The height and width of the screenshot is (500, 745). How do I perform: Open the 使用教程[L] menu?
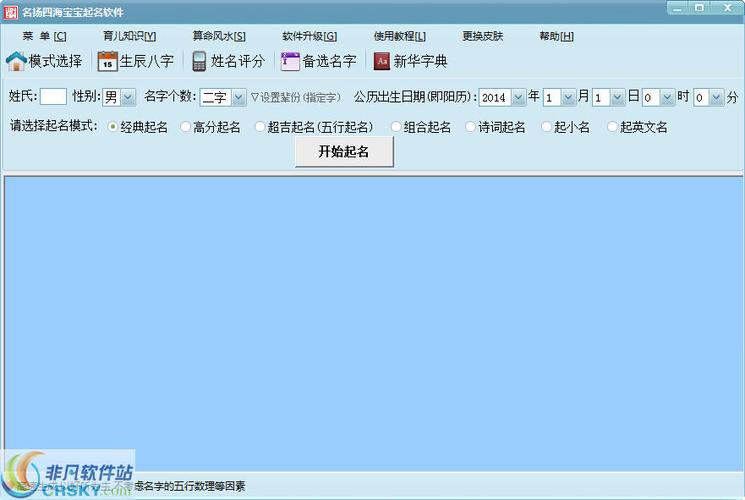point(400,36)
